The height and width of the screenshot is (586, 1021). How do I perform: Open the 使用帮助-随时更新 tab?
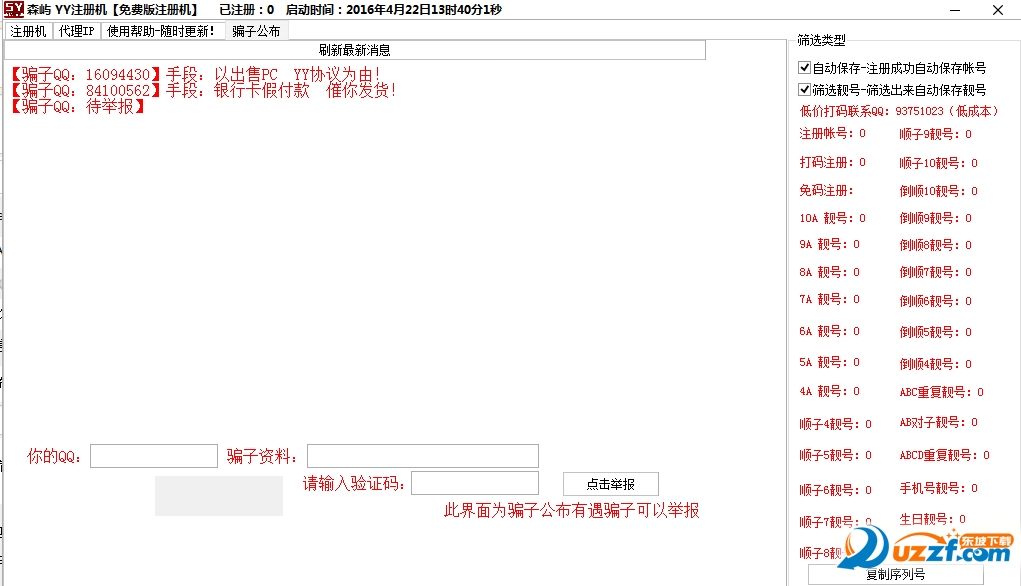(x=160, y=31)
